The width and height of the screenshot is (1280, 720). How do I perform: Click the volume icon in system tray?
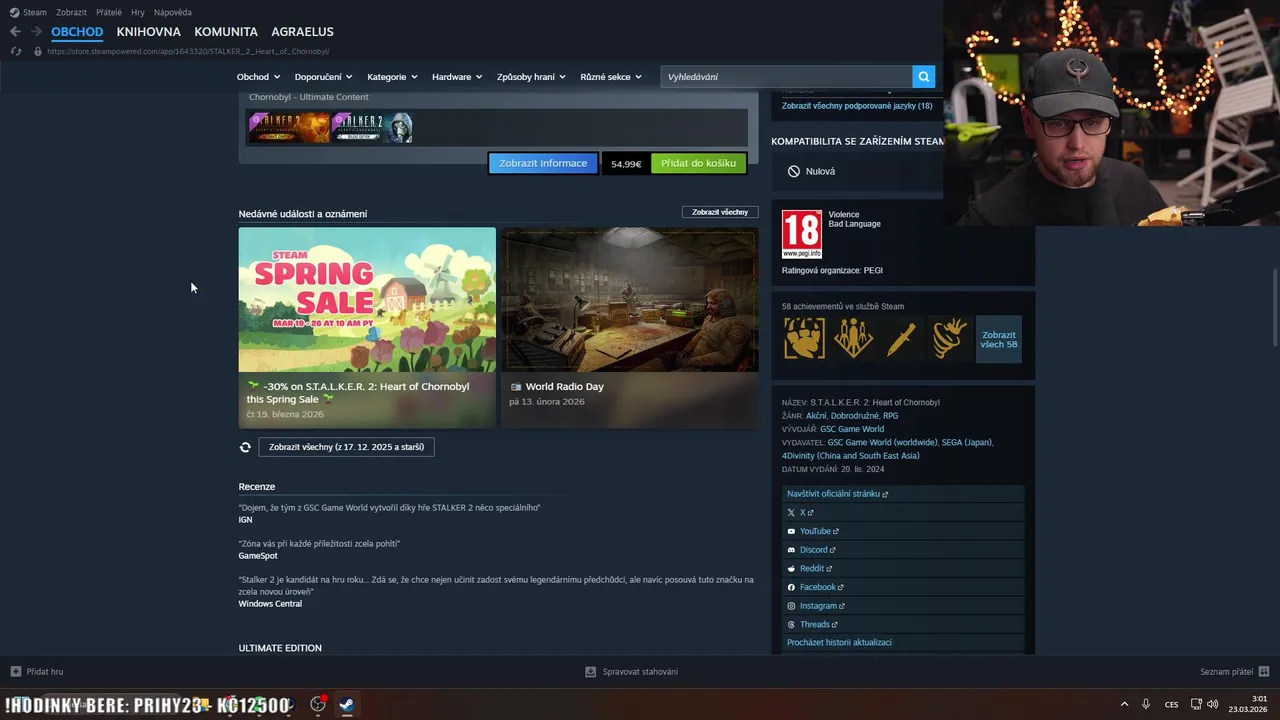1212,704
